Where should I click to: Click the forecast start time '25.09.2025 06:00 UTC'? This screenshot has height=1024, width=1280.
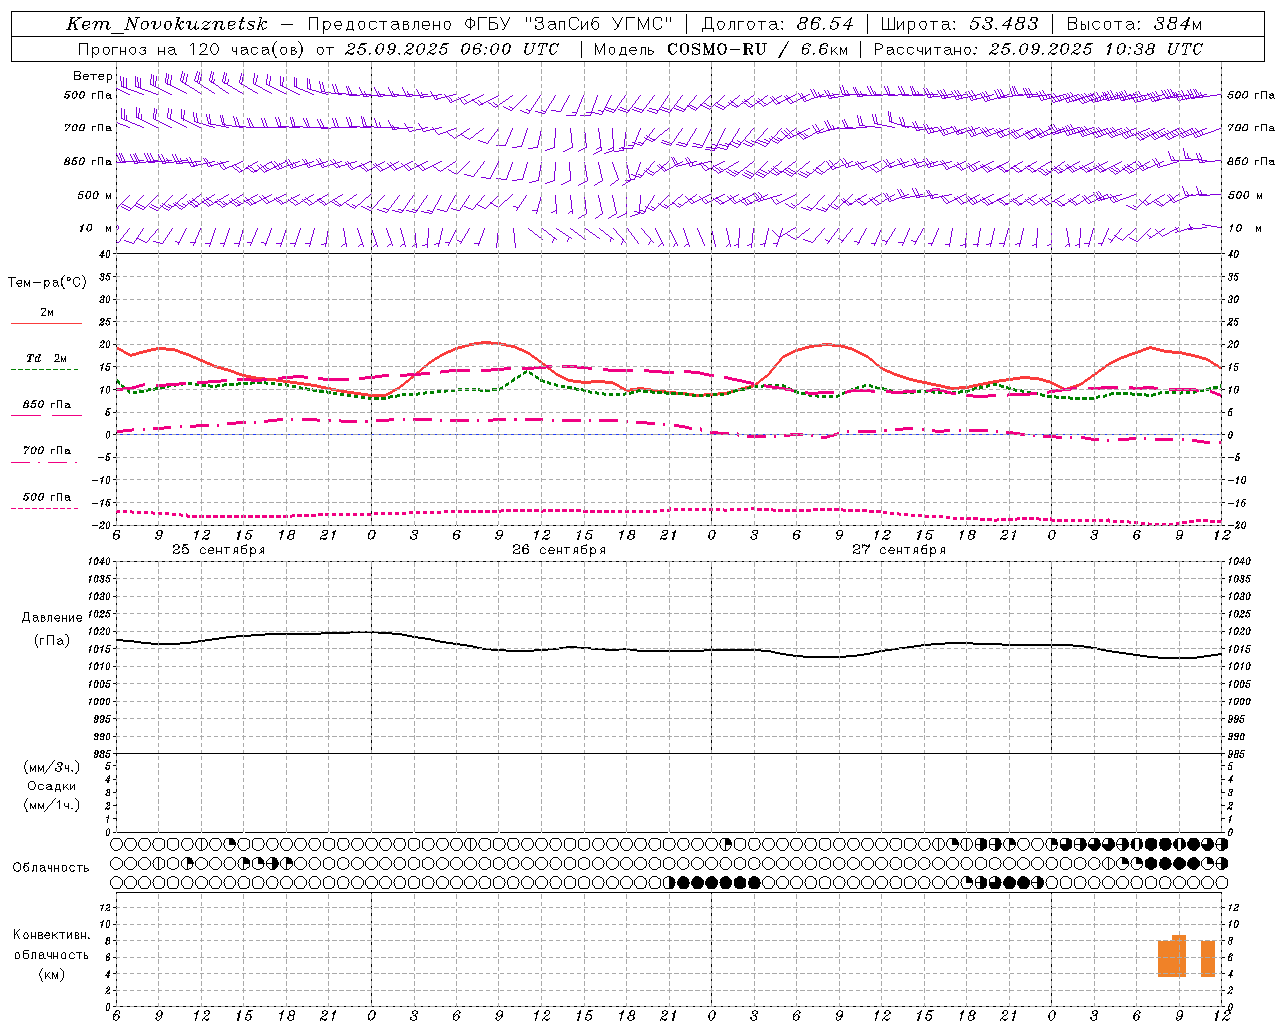(x=451, y=49)
